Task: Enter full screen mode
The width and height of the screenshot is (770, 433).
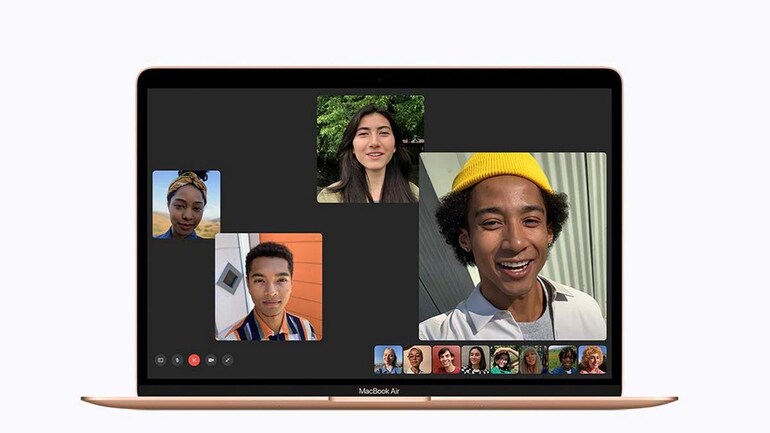Action: 228,359
